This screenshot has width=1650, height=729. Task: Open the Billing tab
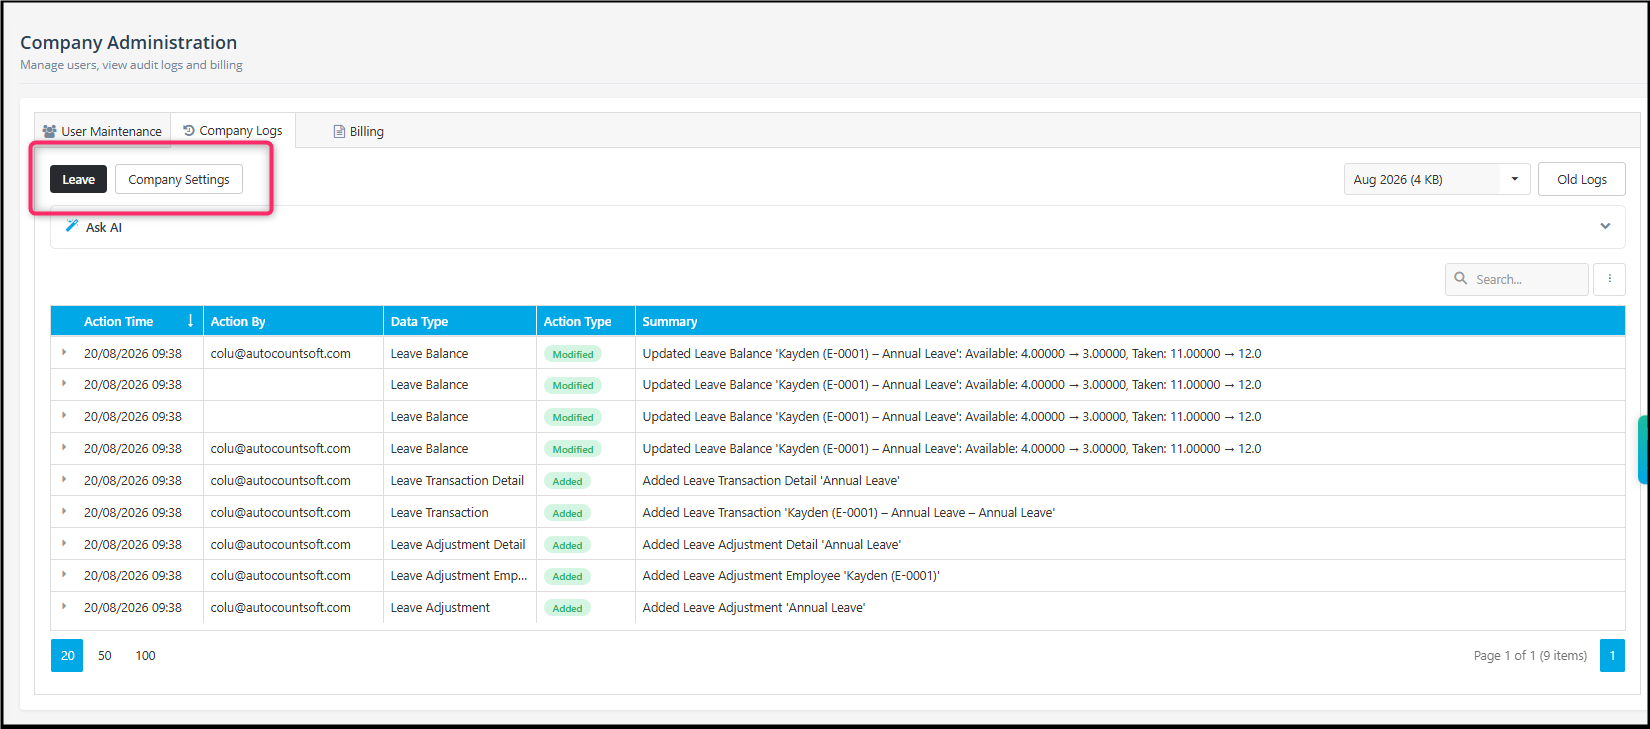click(358, 131)
